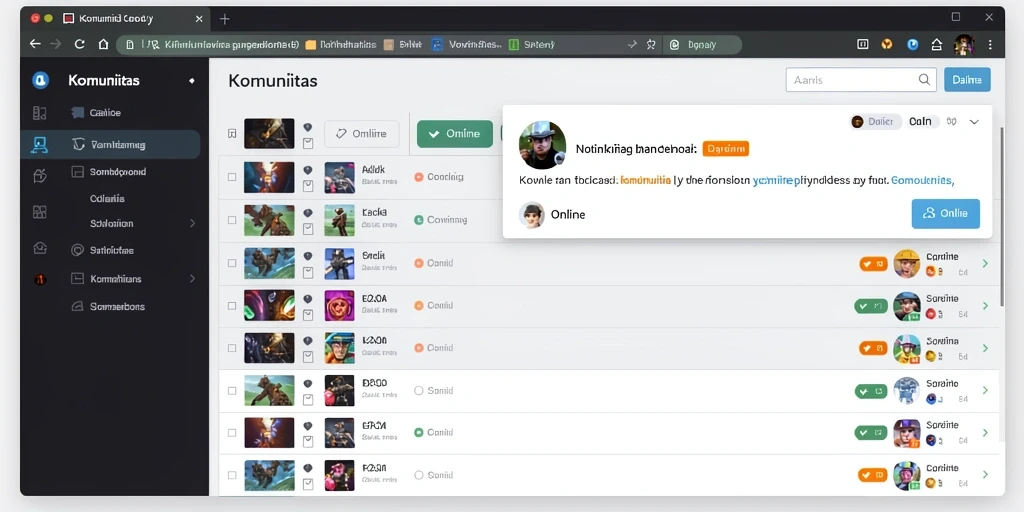Tick the checkbox on the Adidk row
This screenshot has height=512, width=1024.
pos(232,176)
